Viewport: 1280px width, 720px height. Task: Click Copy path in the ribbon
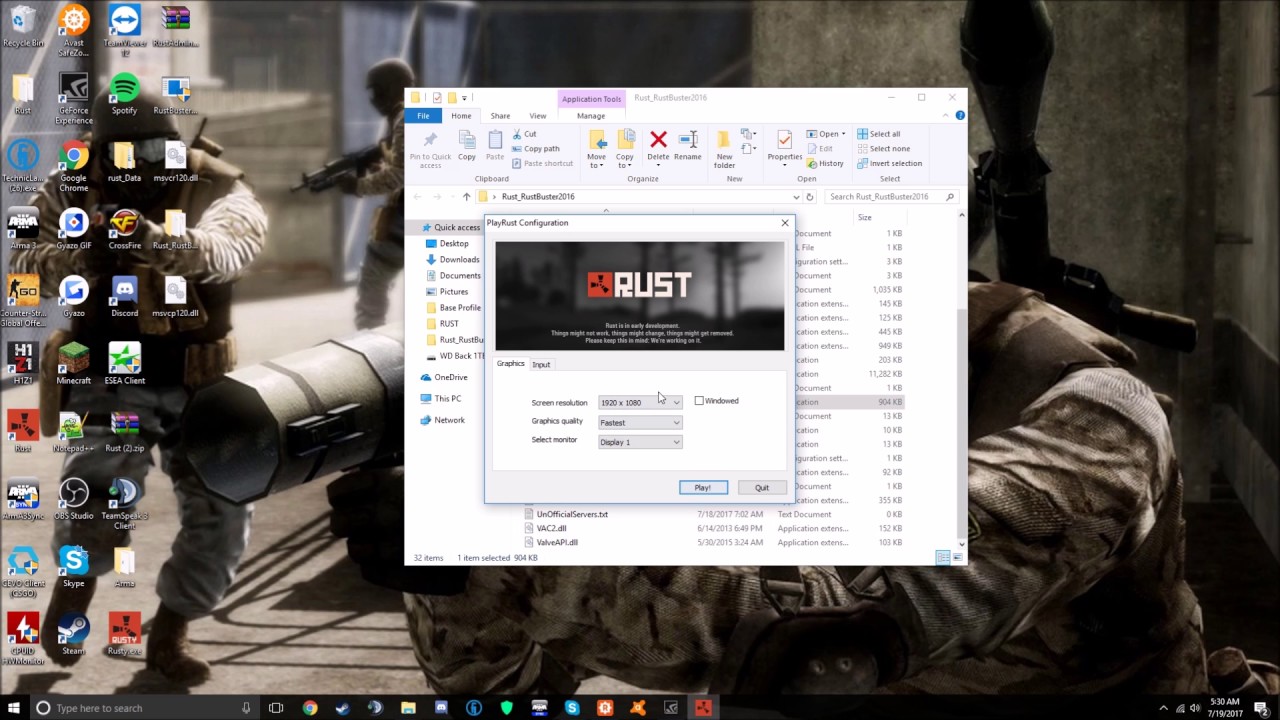(x=535, y=149)
